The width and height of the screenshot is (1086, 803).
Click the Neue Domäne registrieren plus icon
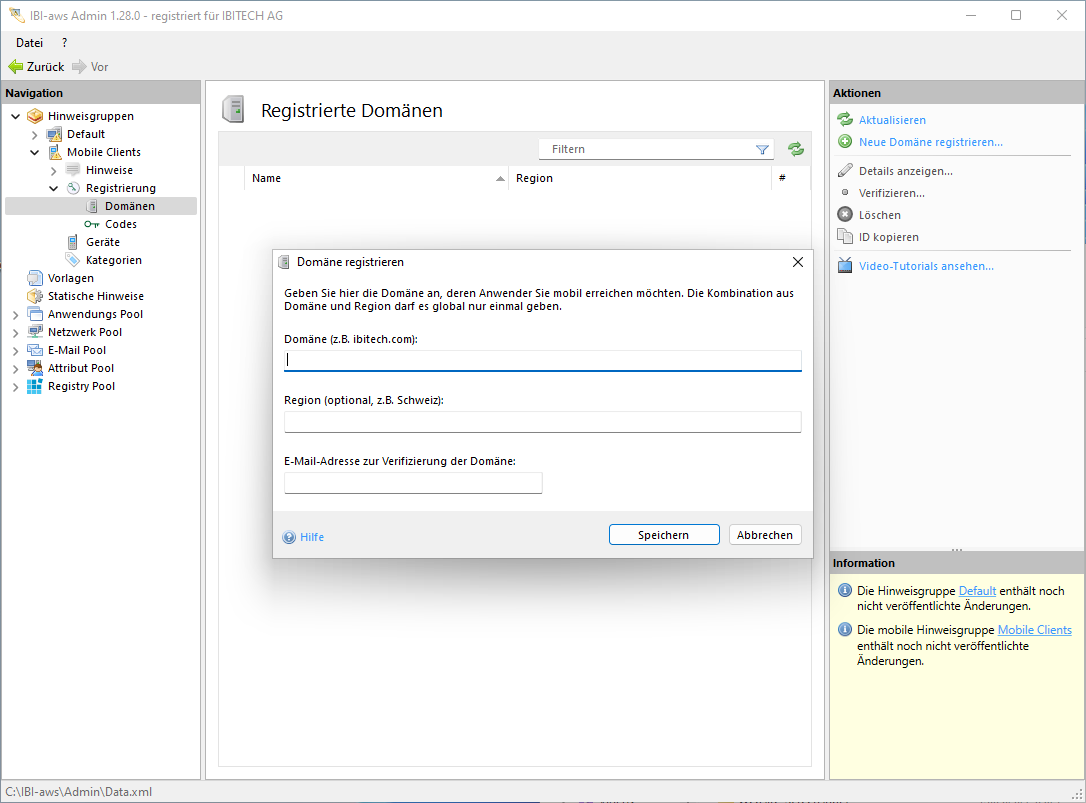845,142
